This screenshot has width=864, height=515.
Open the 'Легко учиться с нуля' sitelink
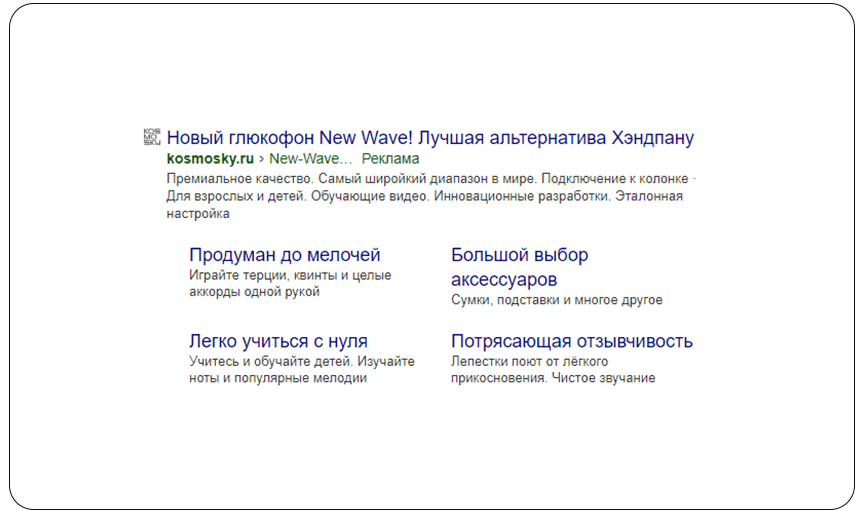tap(278, 341)
